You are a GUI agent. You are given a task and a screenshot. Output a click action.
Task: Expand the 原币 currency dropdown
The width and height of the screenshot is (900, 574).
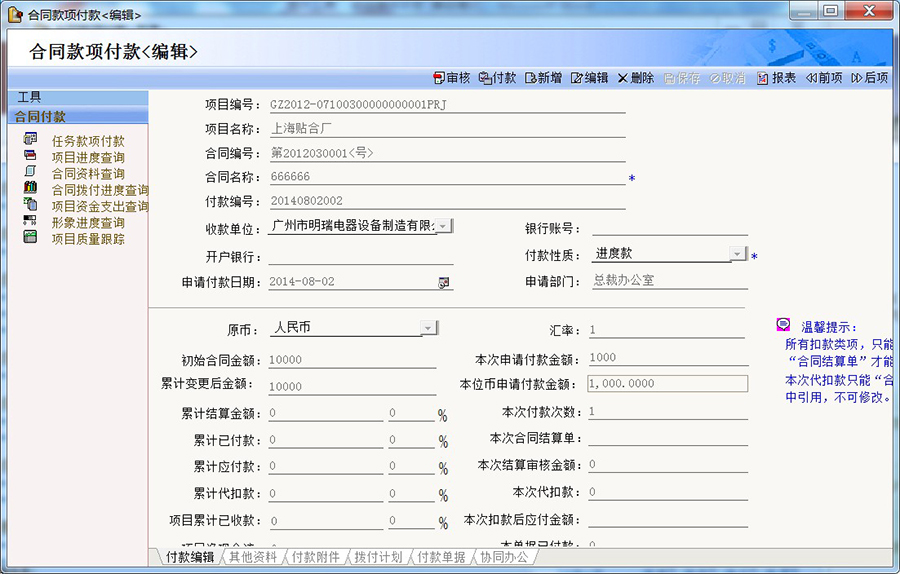pos(428,328)
